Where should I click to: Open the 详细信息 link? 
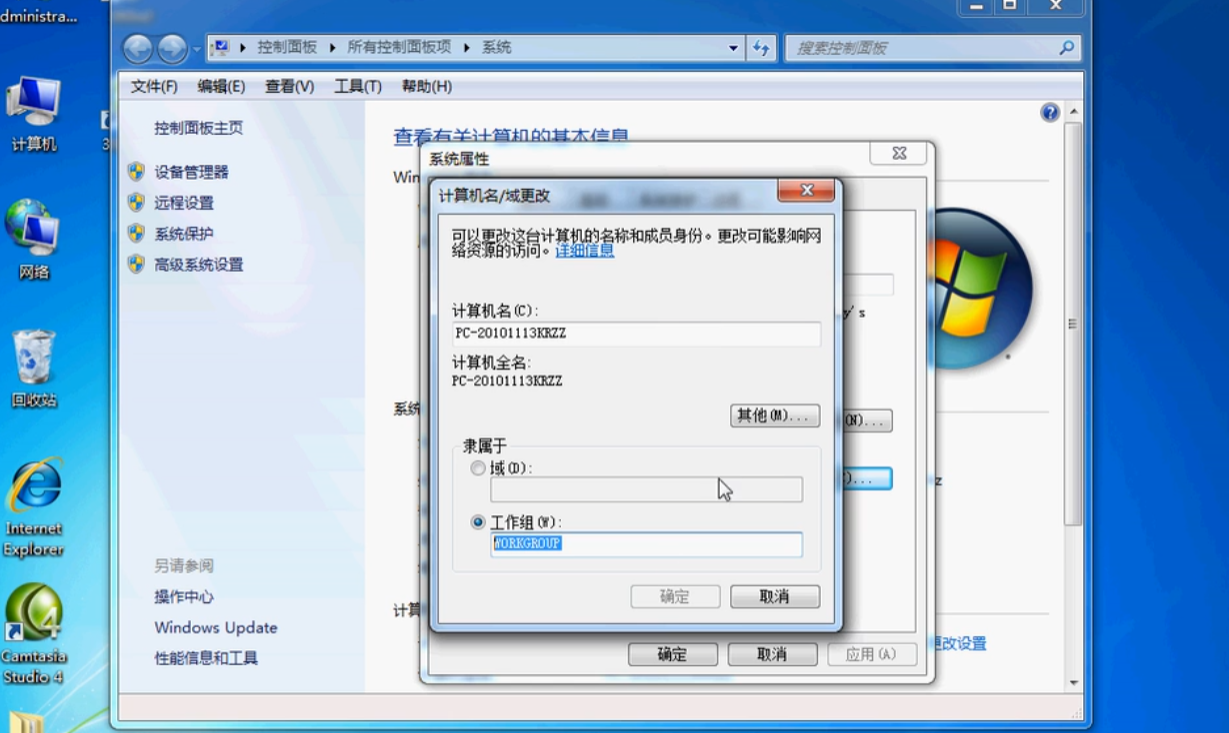pos(585,251)
